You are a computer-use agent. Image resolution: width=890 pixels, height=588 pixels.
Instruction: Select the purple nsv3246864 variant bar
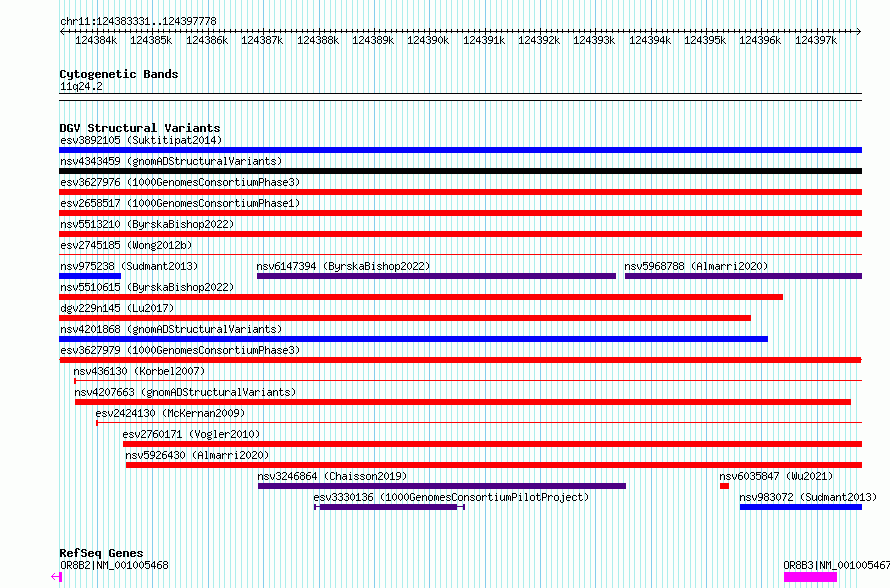(x=442, y=486)
